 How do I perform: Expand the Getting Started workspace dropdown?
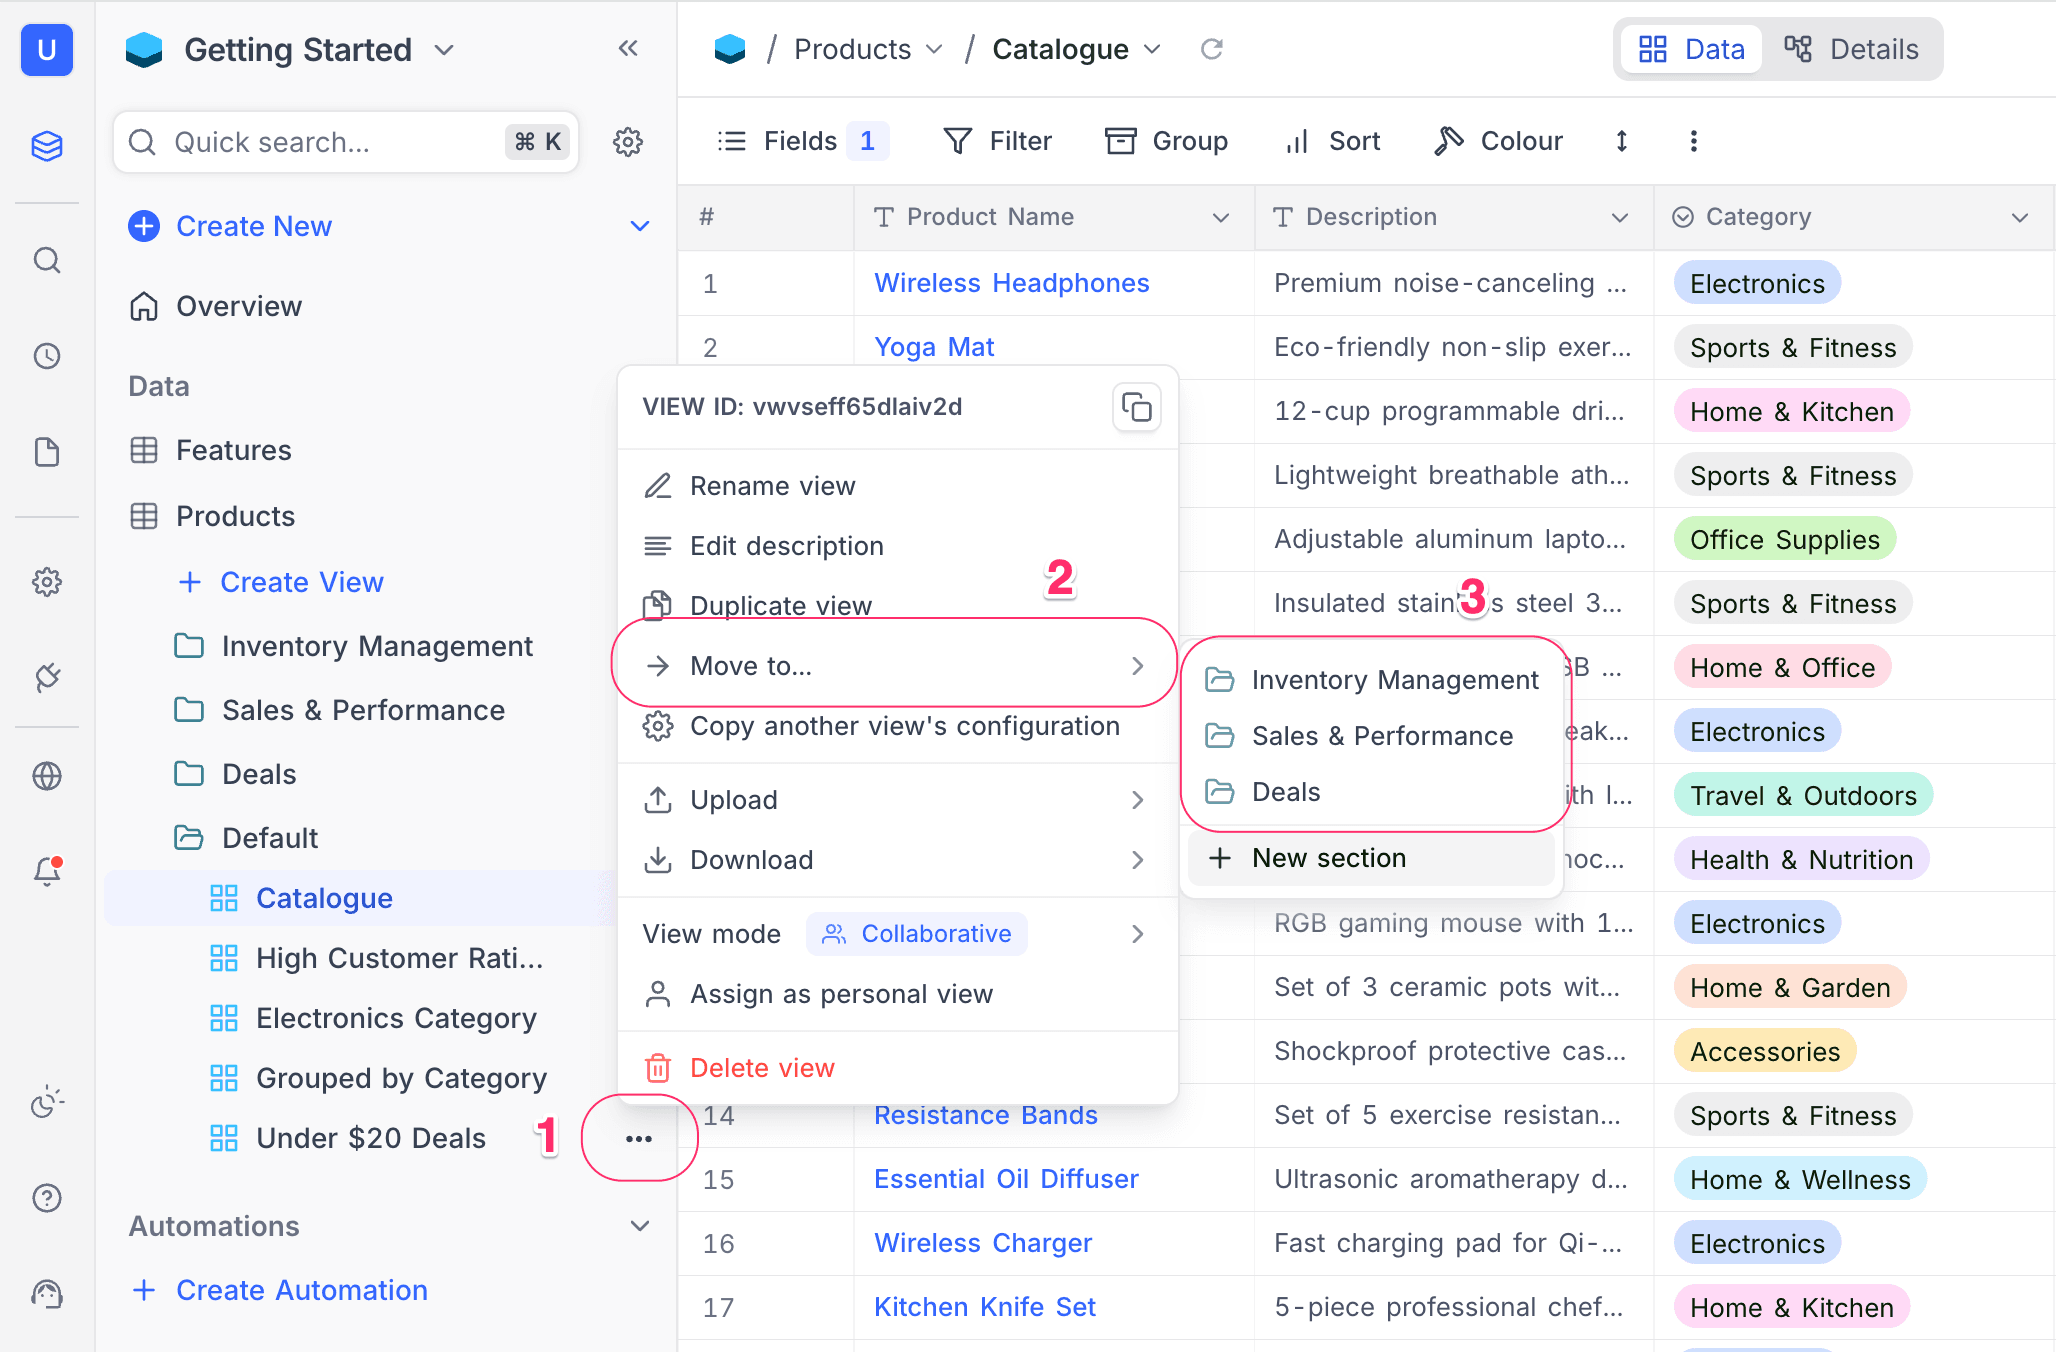445,50
